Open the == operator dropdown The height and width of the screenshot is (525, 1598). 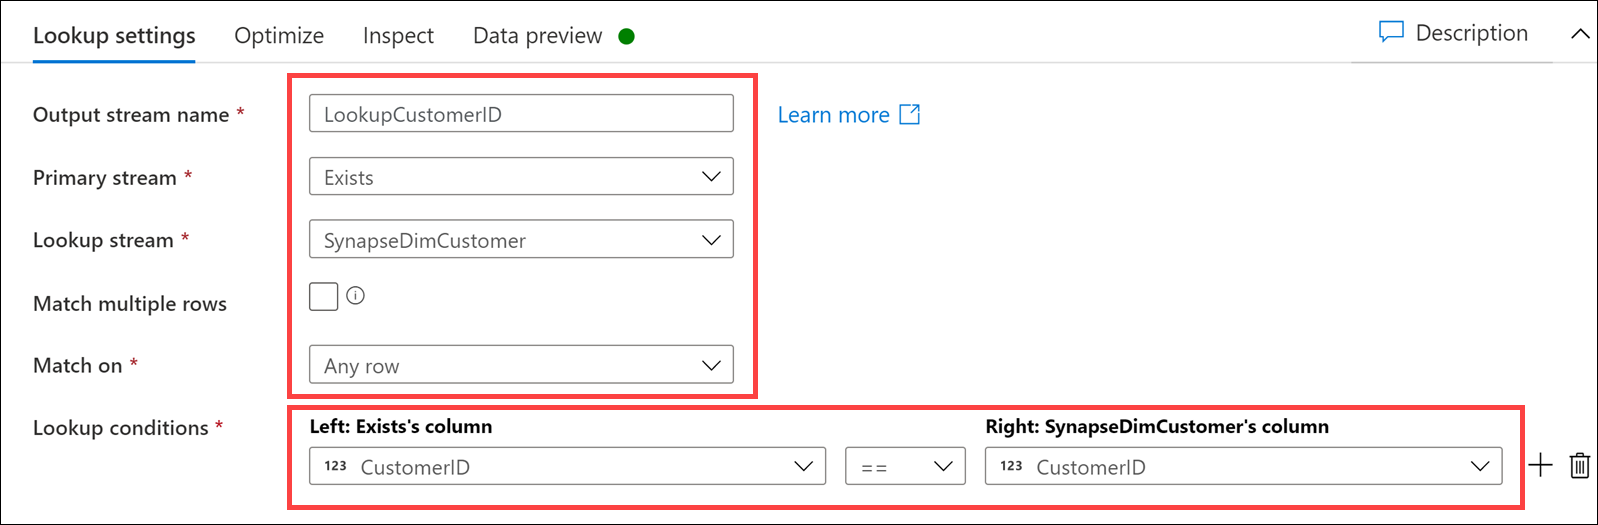[905, 466]
